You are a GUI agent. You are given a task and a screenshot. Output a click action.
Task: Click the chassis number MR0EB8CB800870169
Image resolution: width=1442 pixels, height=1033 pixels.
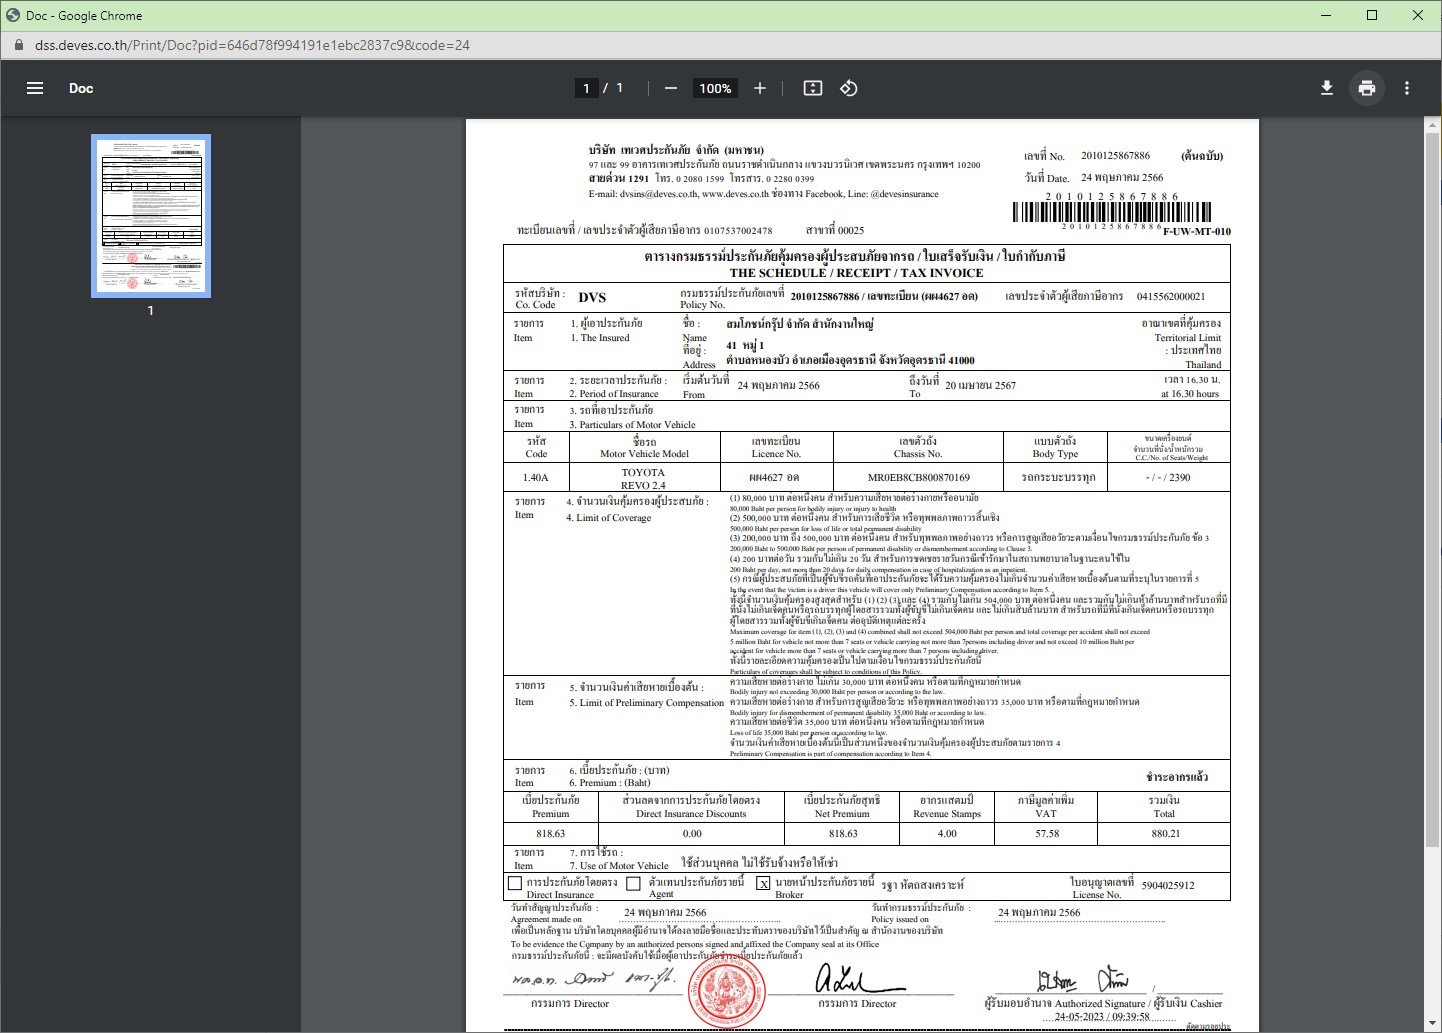pyautogui.click(x=918, y=477)
